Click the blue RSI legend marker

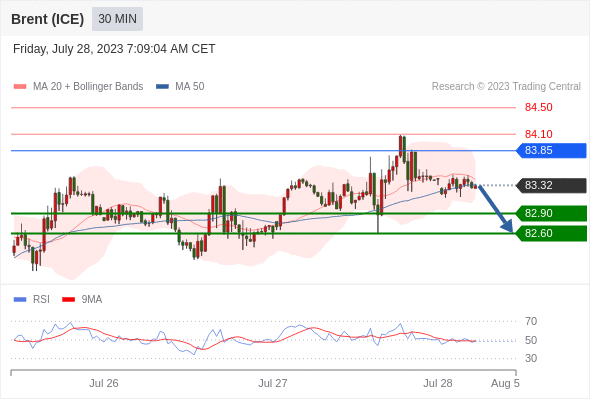[x=20, y=300]
